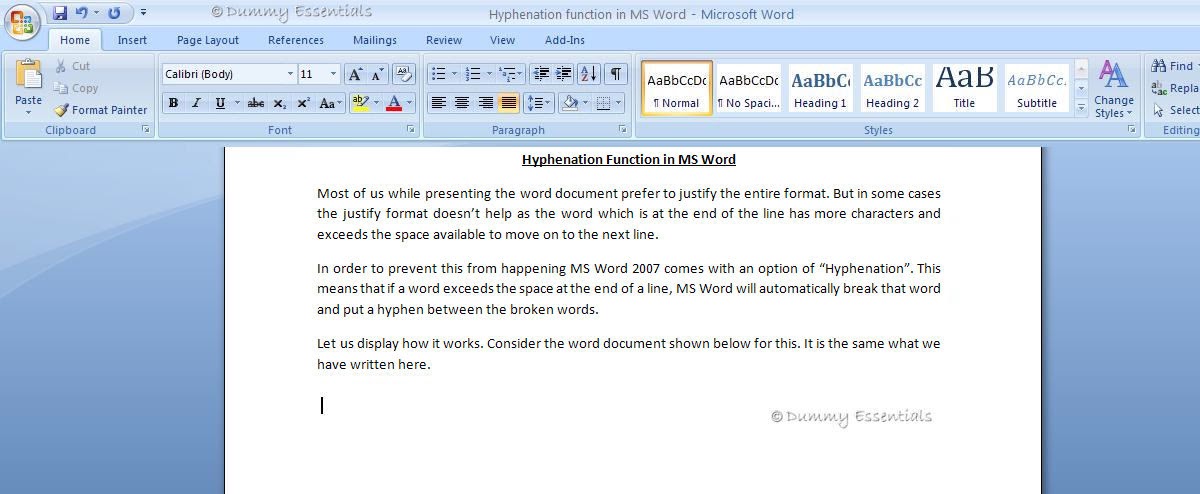
Task: Switch to the Page Layout tab
Action: [x=208, y=40]
